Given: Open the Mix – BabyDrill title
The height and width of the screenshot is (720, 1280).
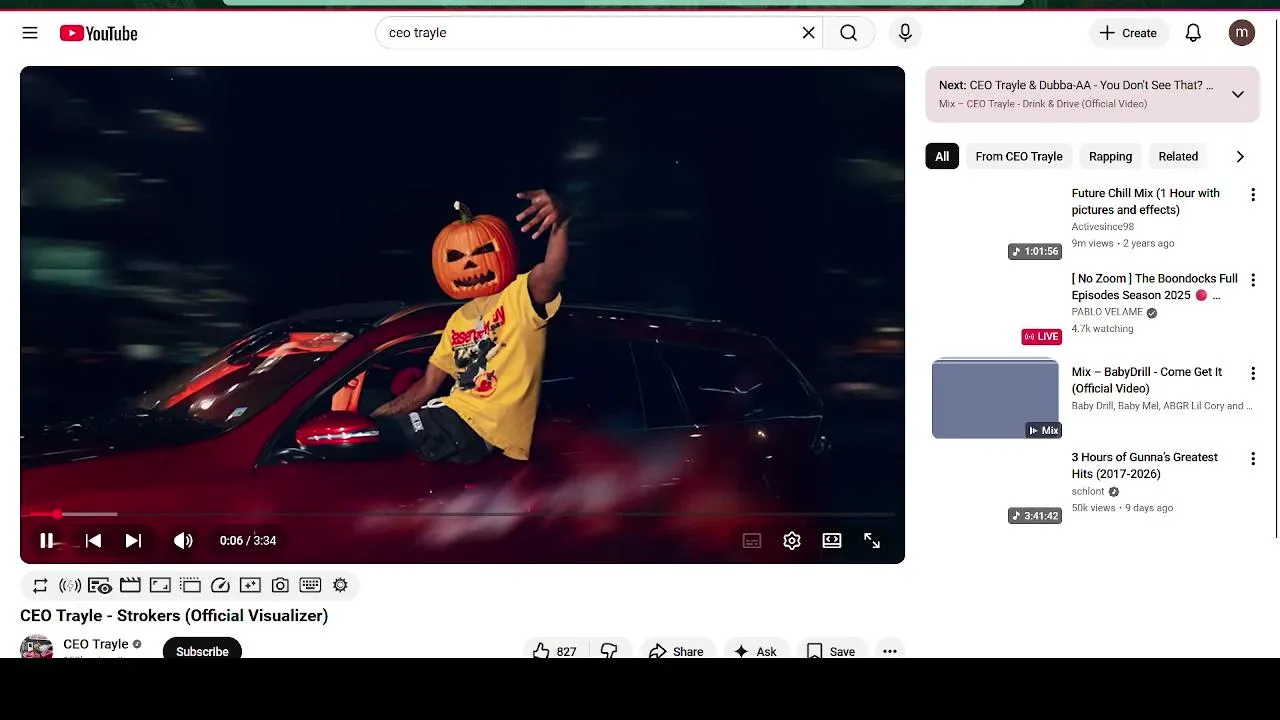Looking at the screenshot, I should [x=1147, y=380].
